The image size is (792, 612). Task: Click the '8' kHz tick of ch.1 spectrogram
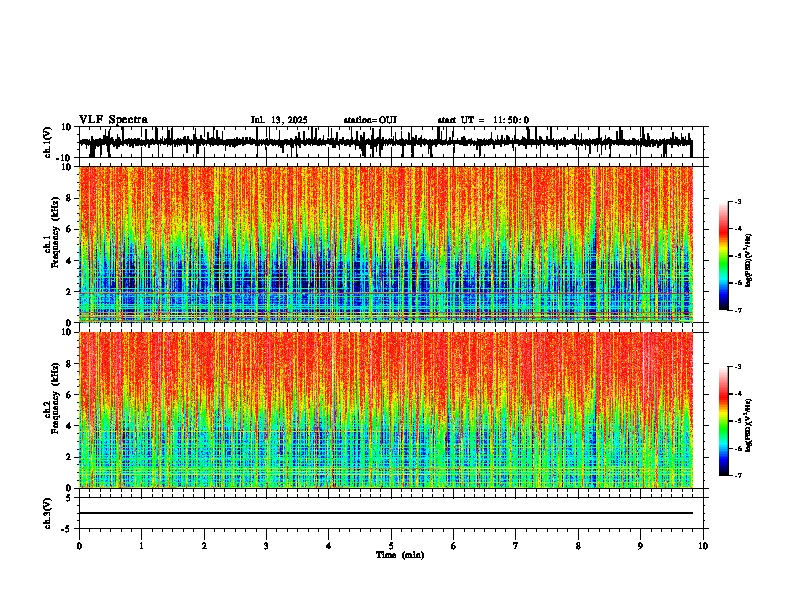click(x=70, y=198)
